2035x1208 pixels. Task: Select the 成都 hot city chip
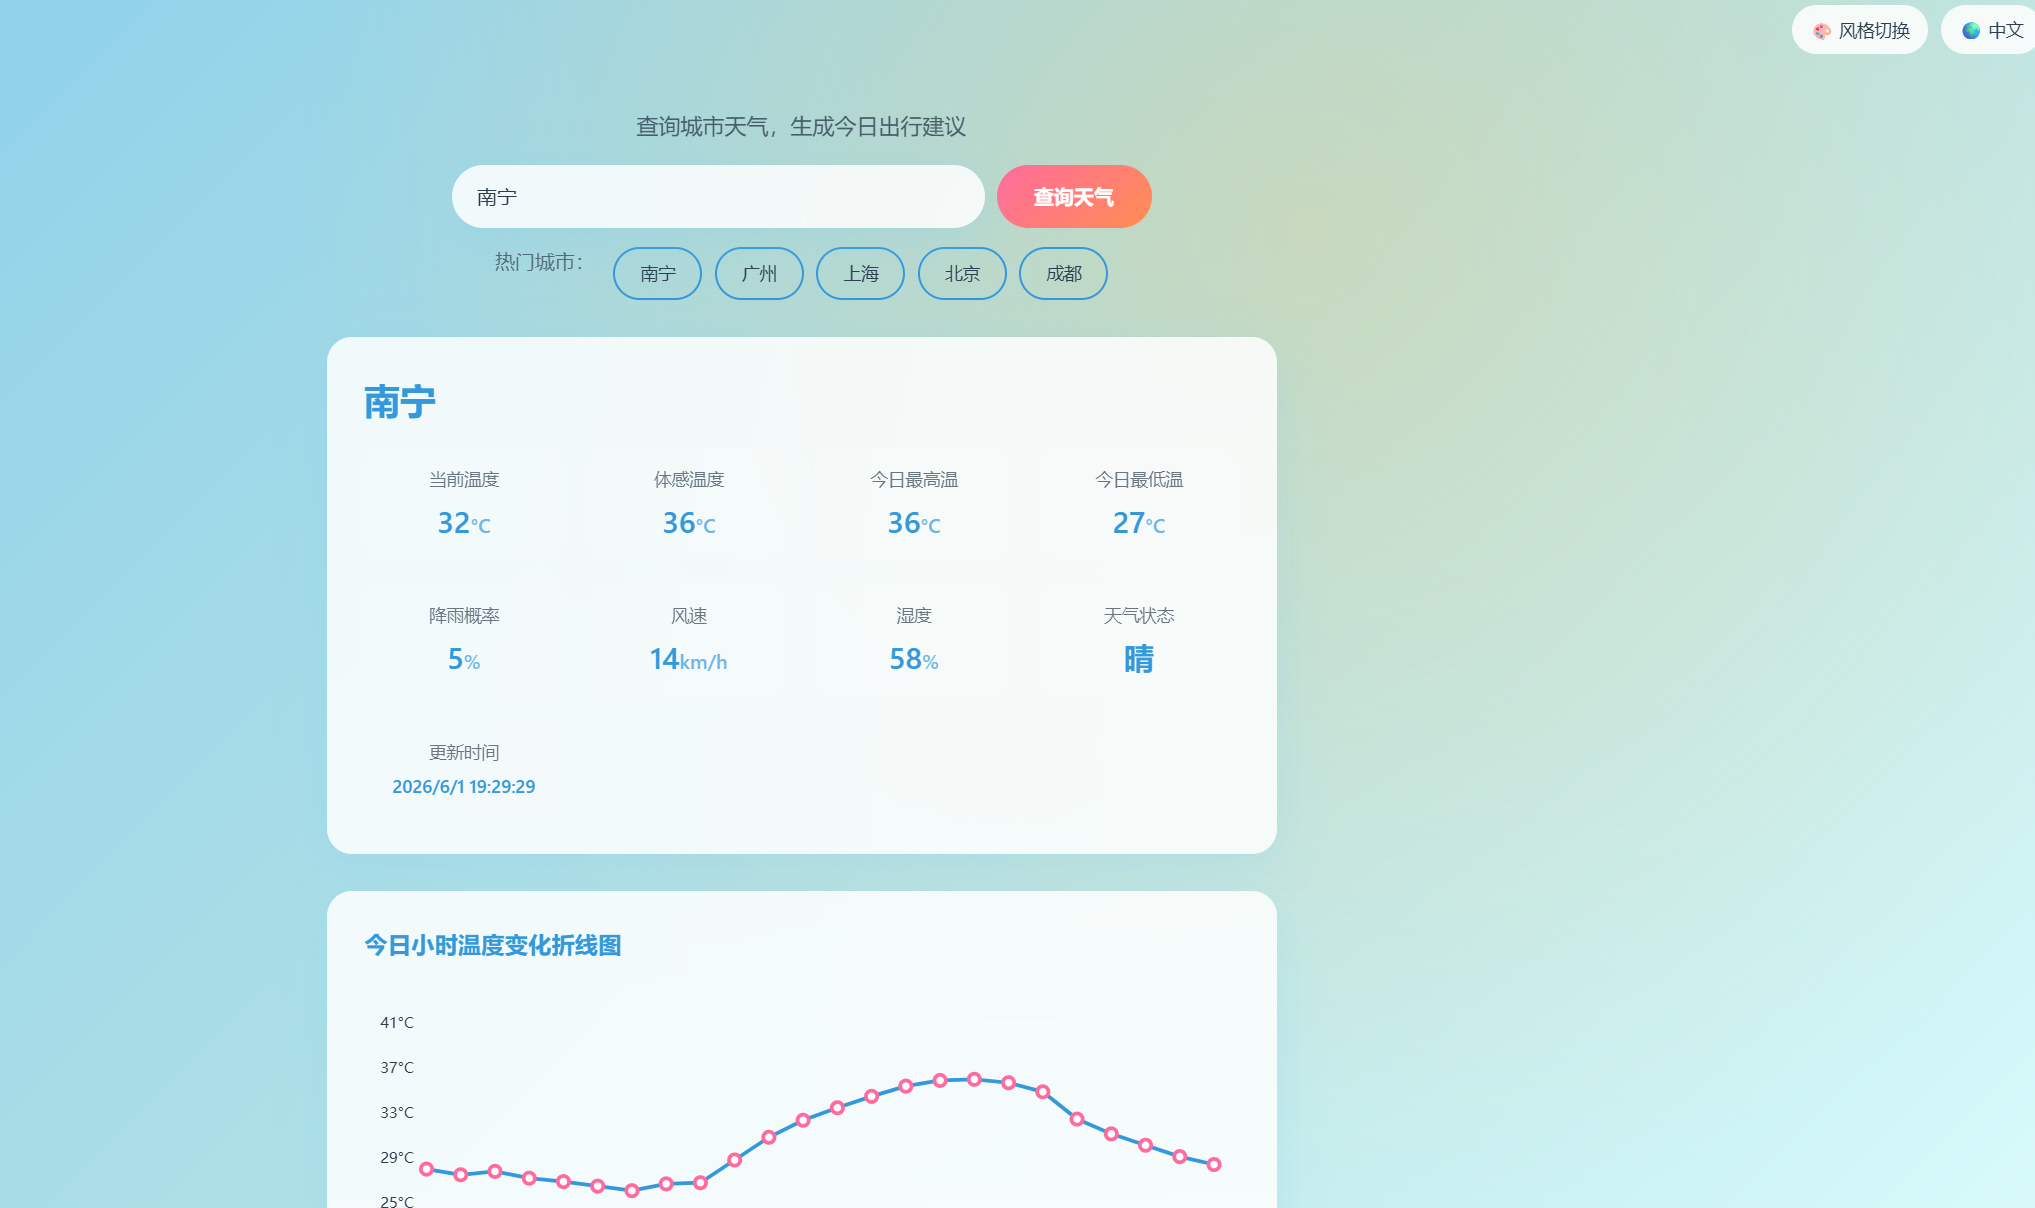click(x=1063, y=274)
